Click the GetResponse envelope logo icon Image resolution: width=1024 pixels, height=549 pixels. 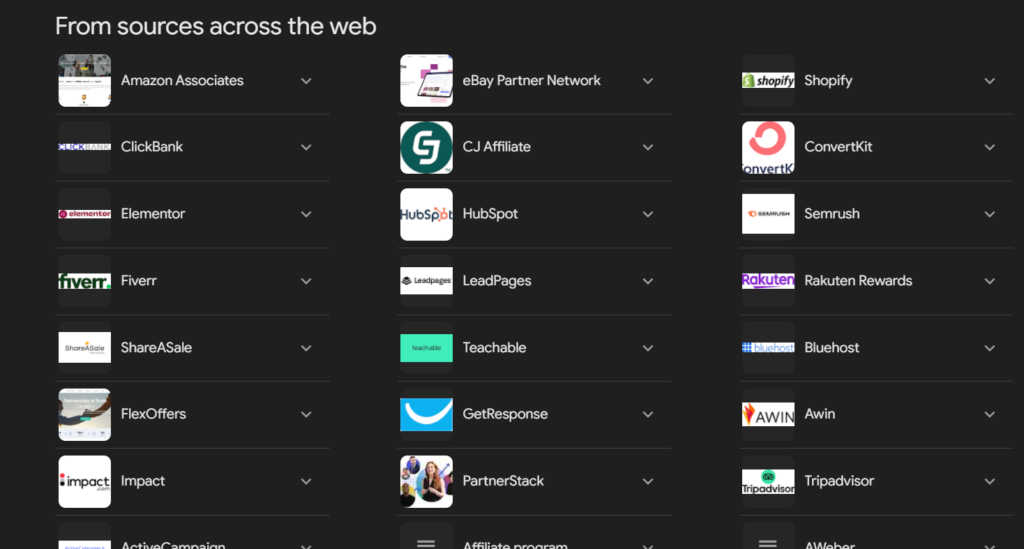pos(426,414)
